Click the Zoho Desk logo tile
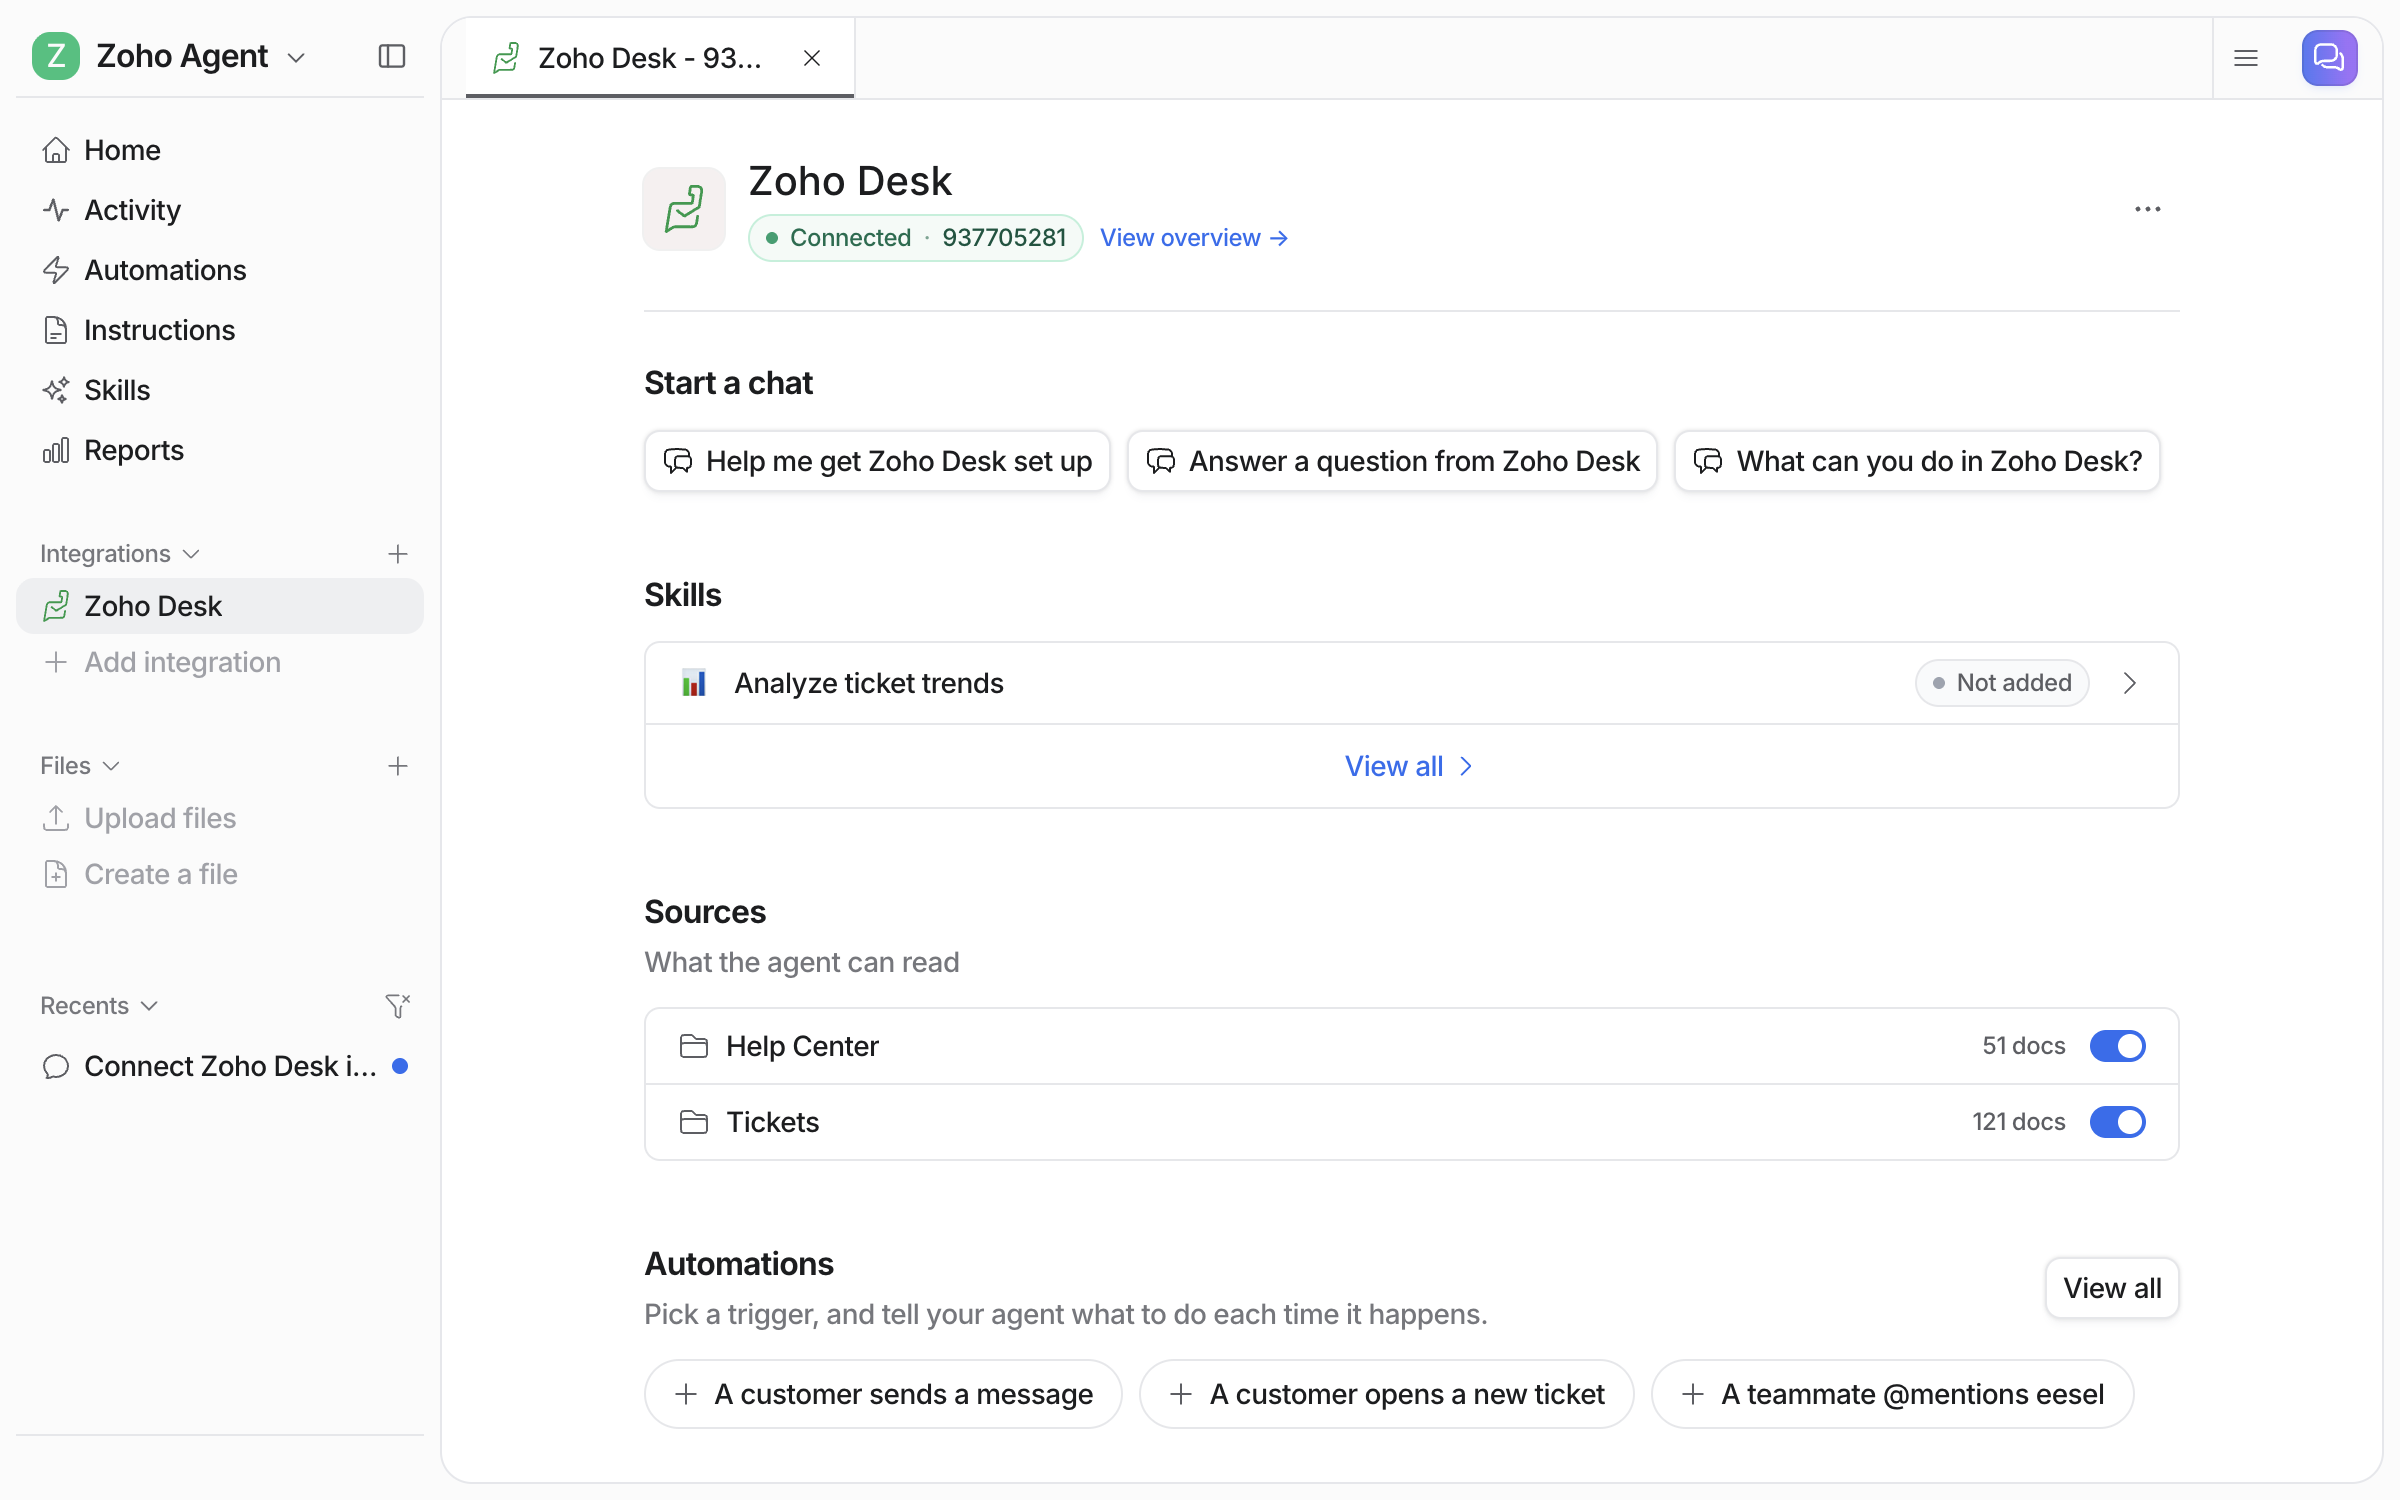This screenshot has height=1500, width=2400. (x=684, y=209)
